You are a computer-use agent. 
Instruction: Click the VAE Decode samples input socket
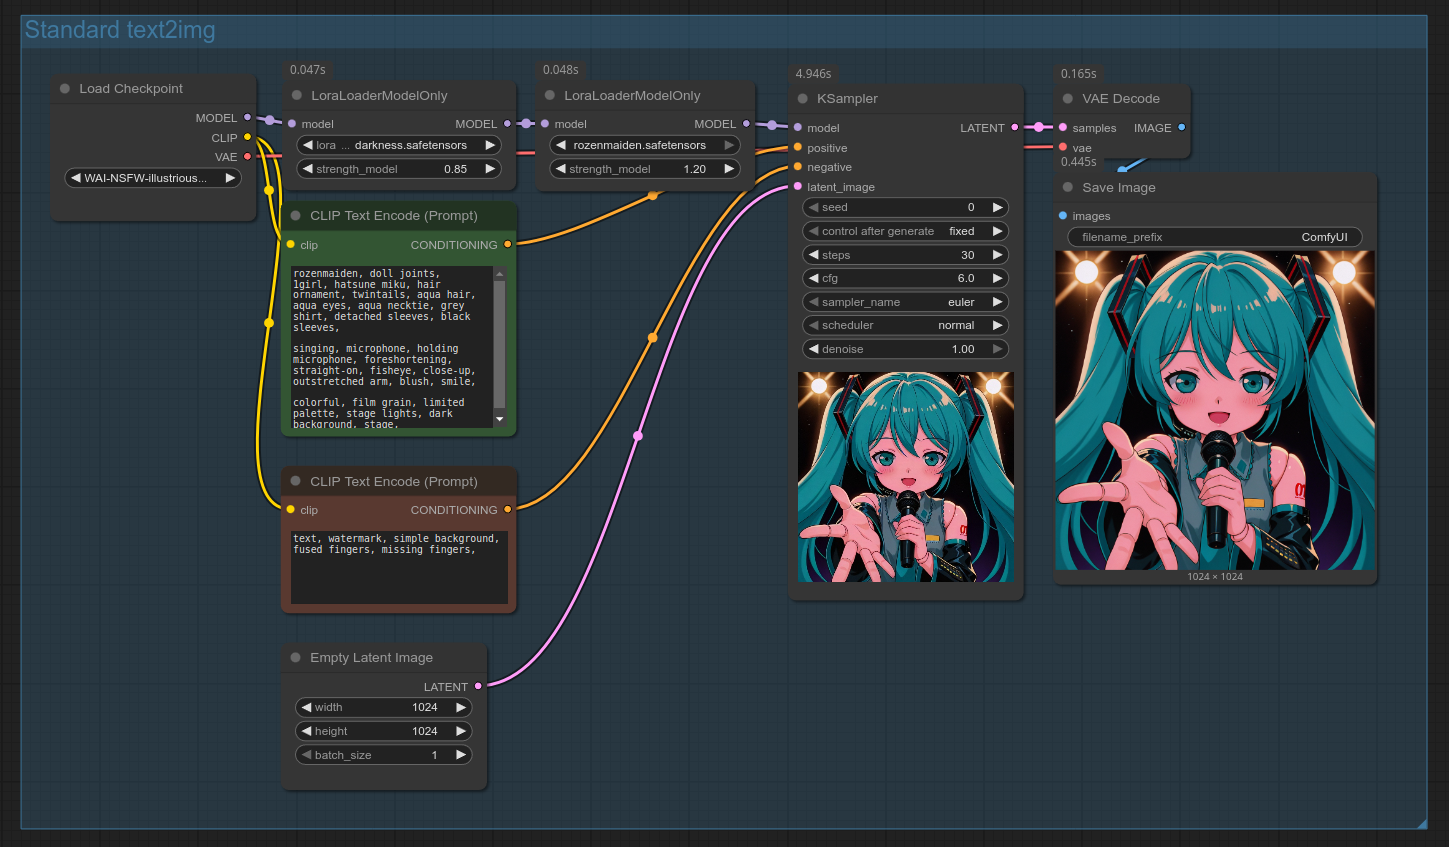1063,128
